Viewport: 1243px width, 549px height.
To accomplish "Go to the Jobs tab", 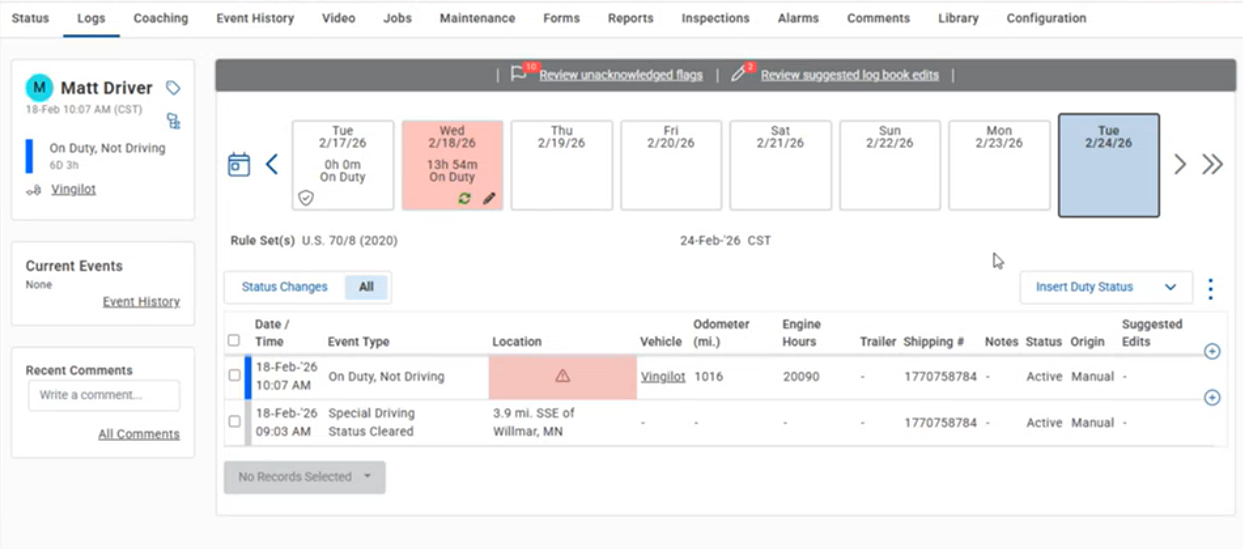I will [397, 18].
